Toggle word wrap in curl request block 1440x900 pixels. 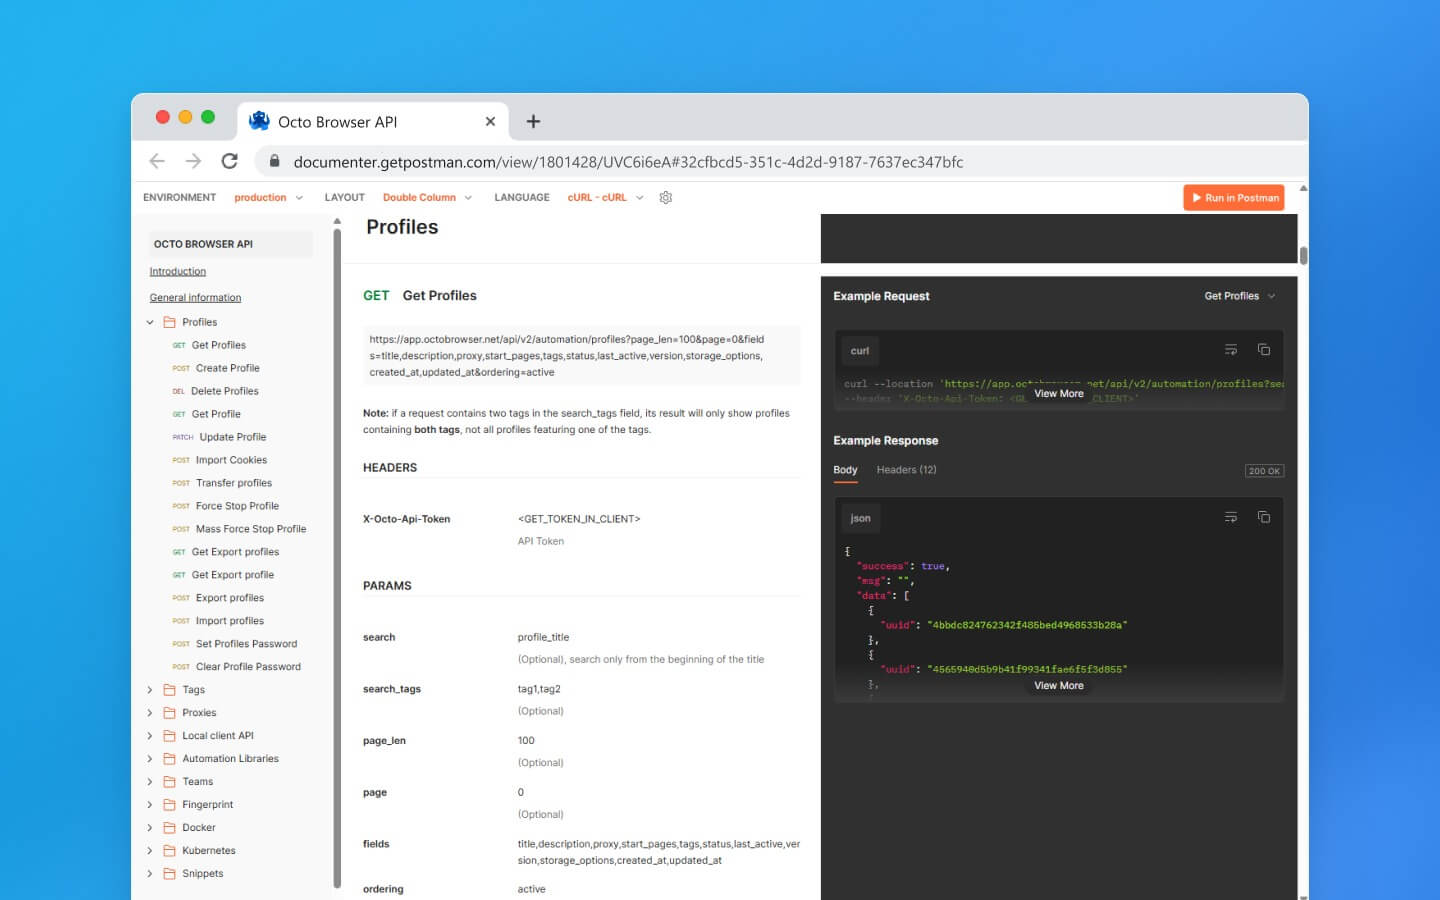[1231, 350]
